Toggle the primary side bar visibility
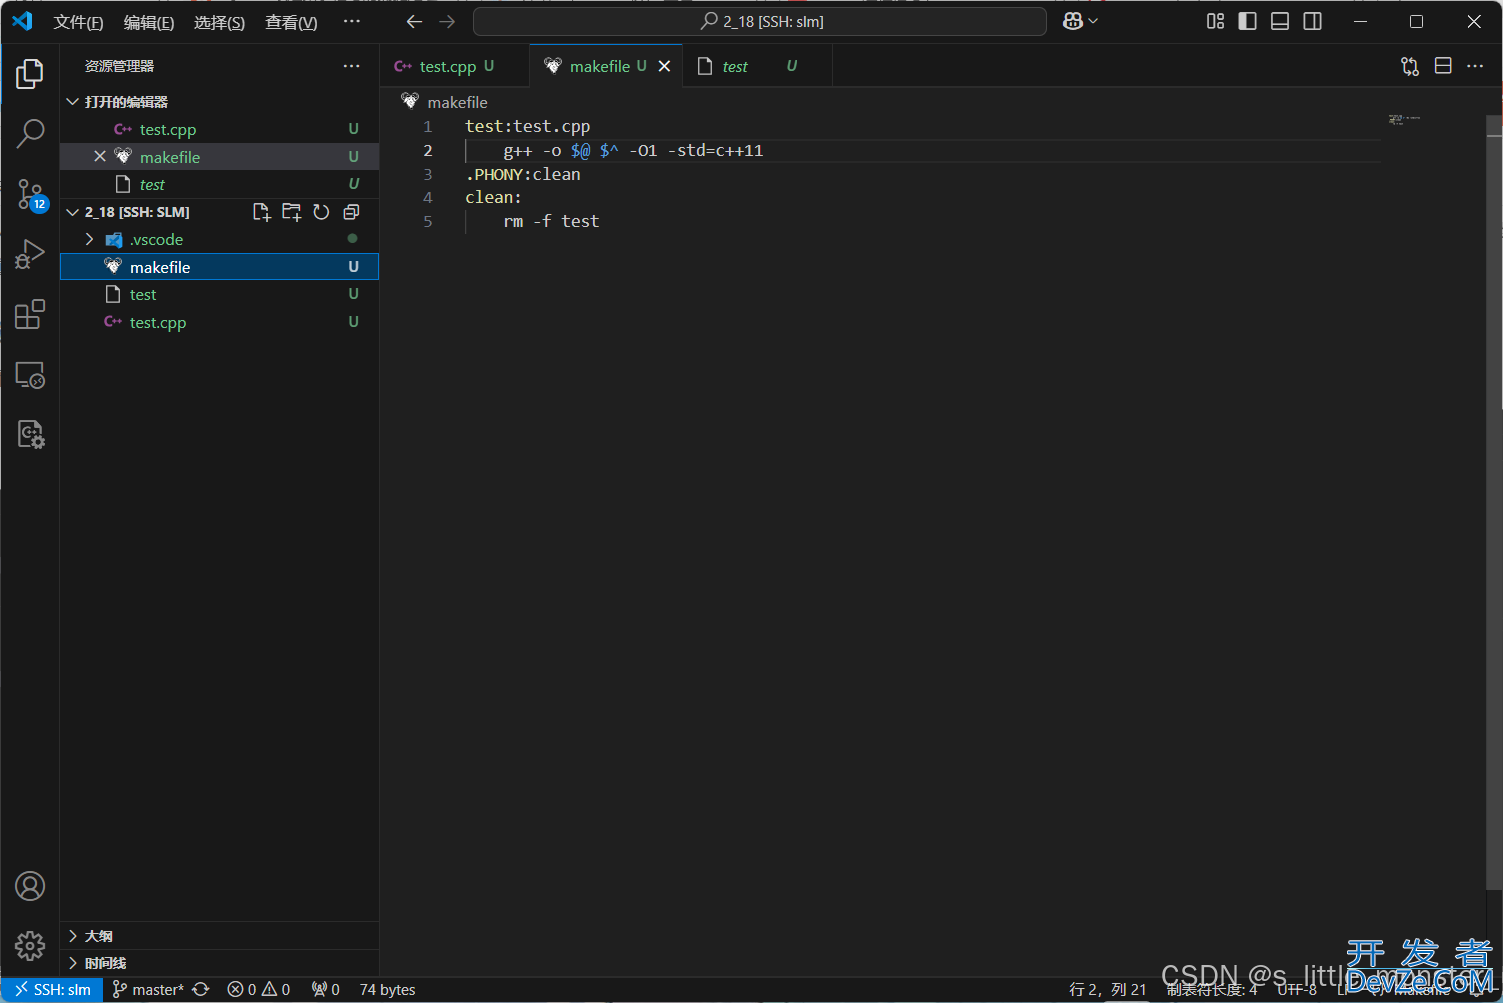The image size is (1503, 1003). click(1247, 21)
